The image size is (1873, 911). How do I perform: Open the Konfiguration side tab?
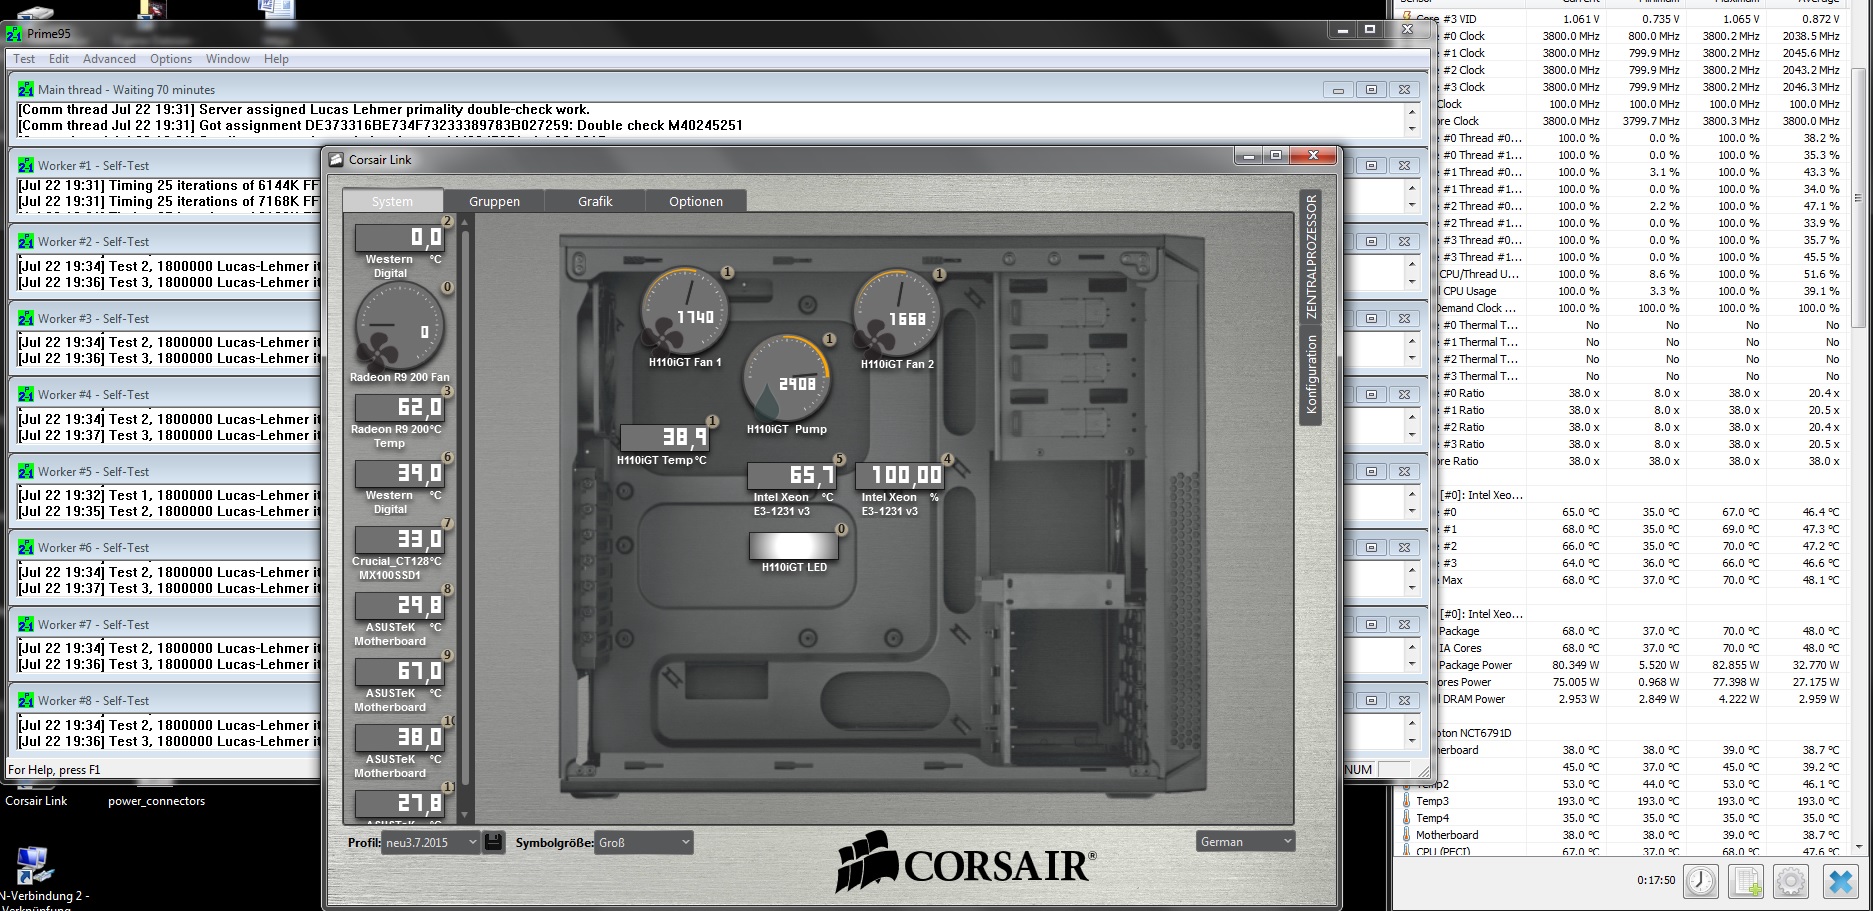point(1311,375)
